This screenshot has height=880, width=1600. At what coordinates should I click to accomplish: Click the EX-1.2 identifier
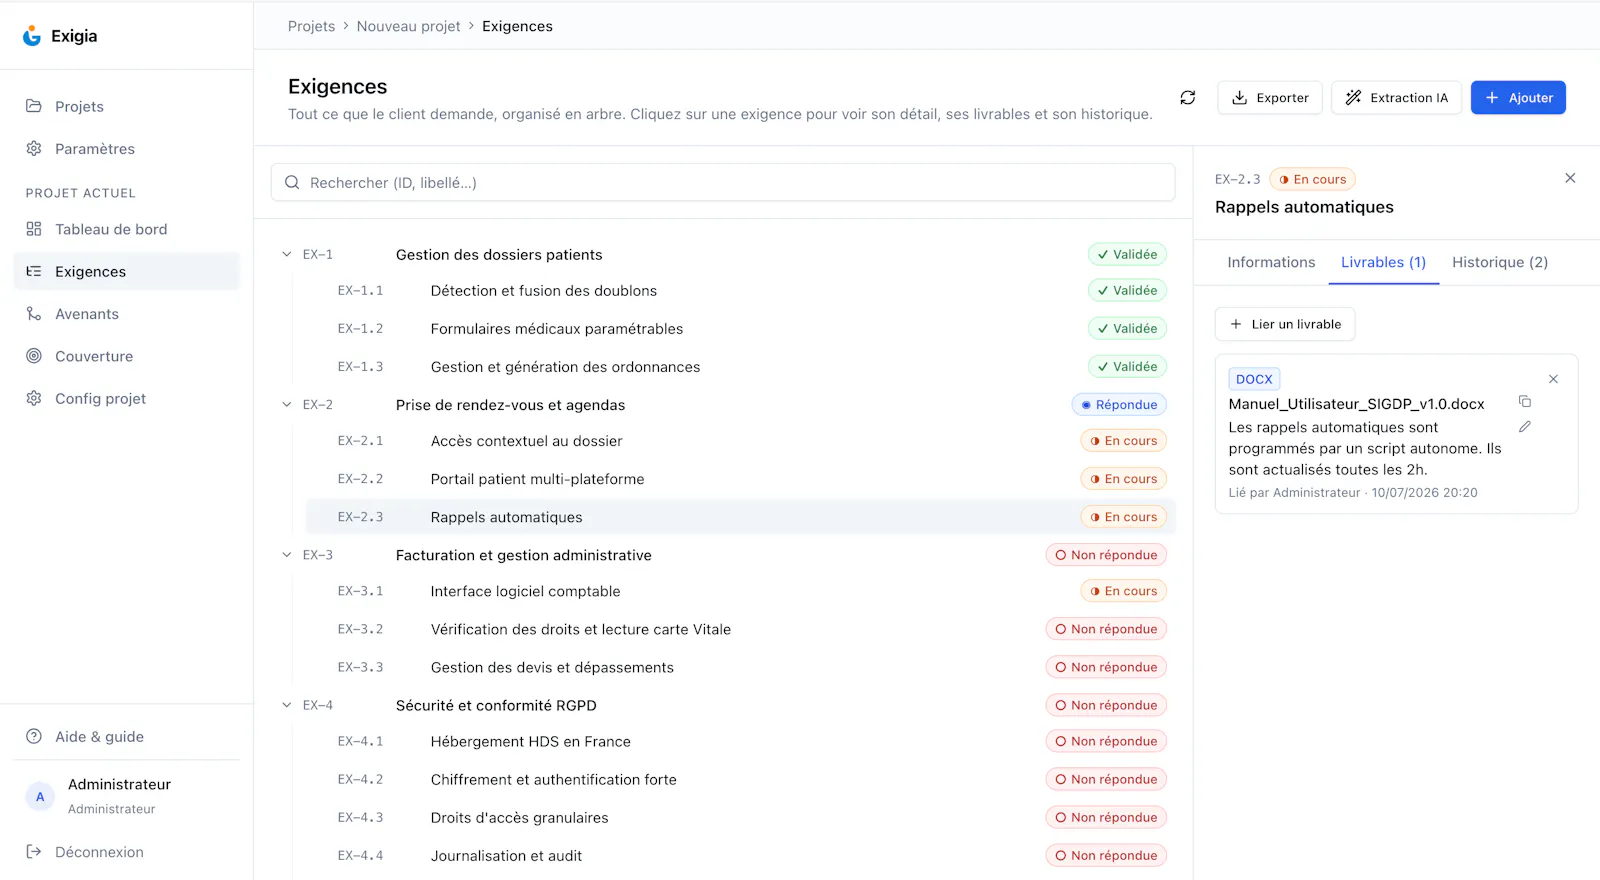click(360, 329)
